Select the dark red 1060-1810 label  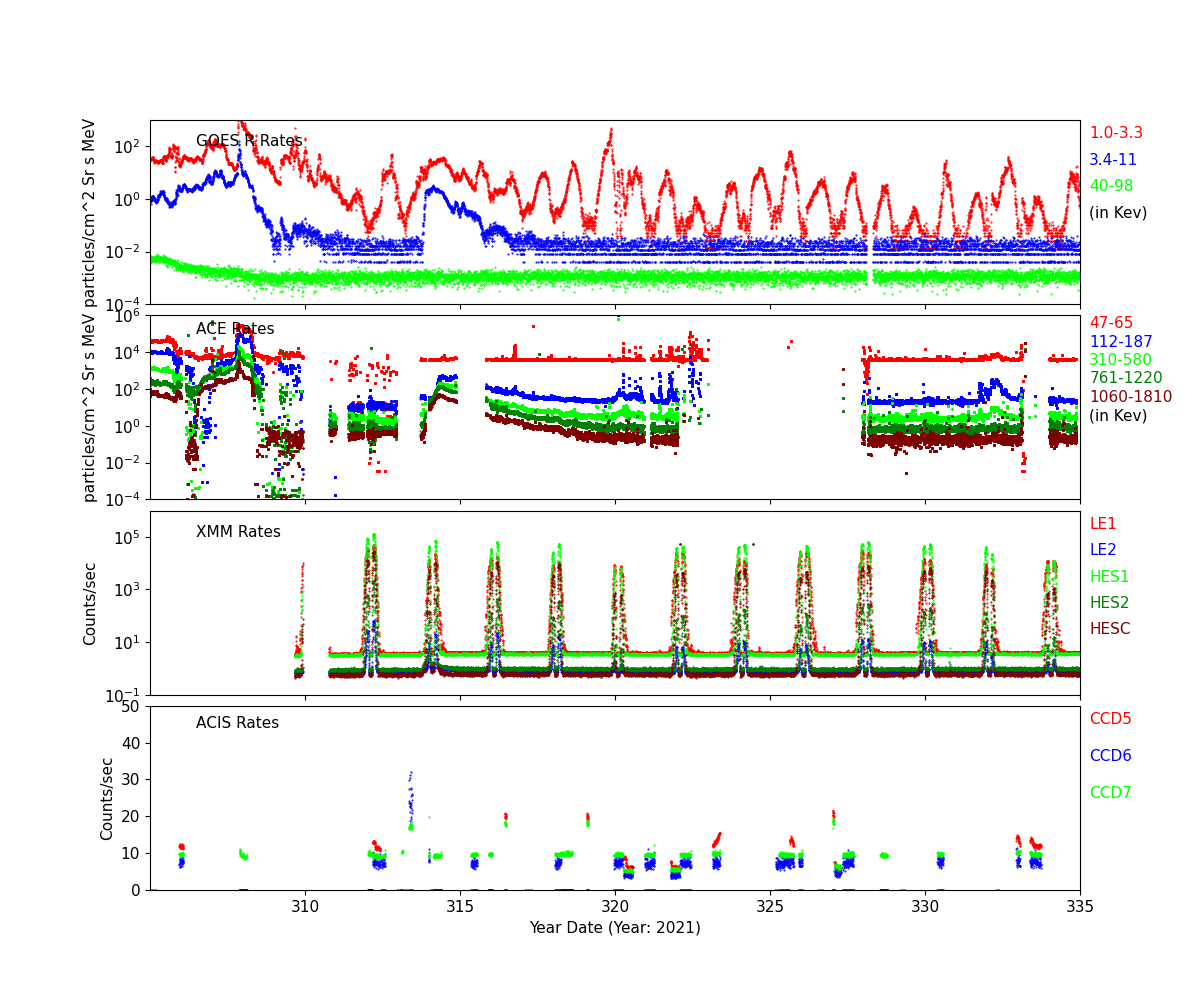[1130, 397]
